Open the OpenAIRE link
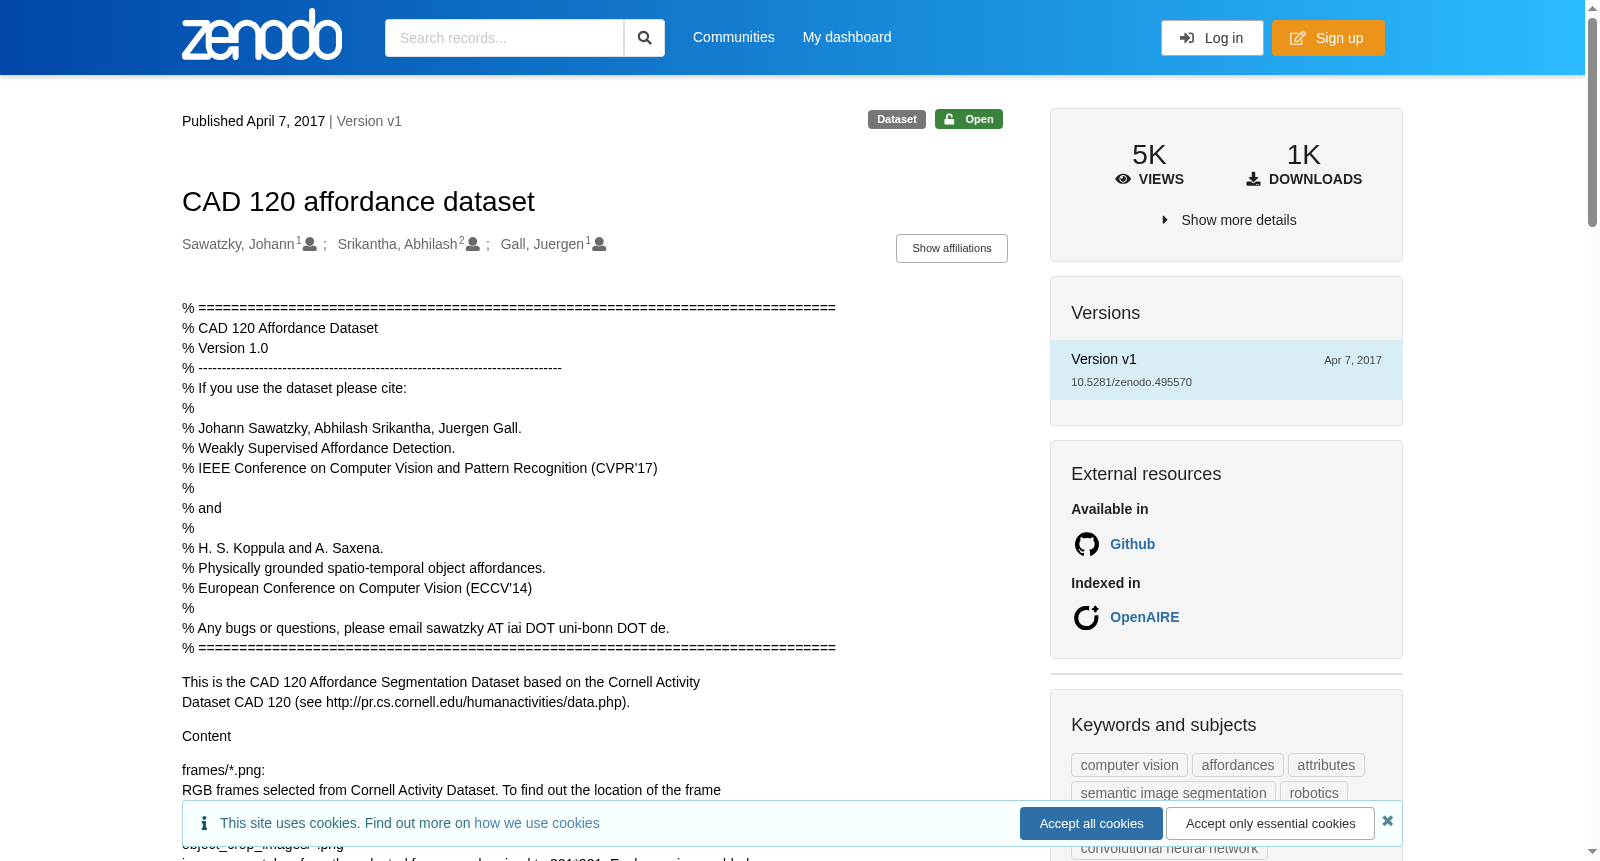This screenshot has width=1600, height=861. pyautogui.click(x=1144, y=617)
